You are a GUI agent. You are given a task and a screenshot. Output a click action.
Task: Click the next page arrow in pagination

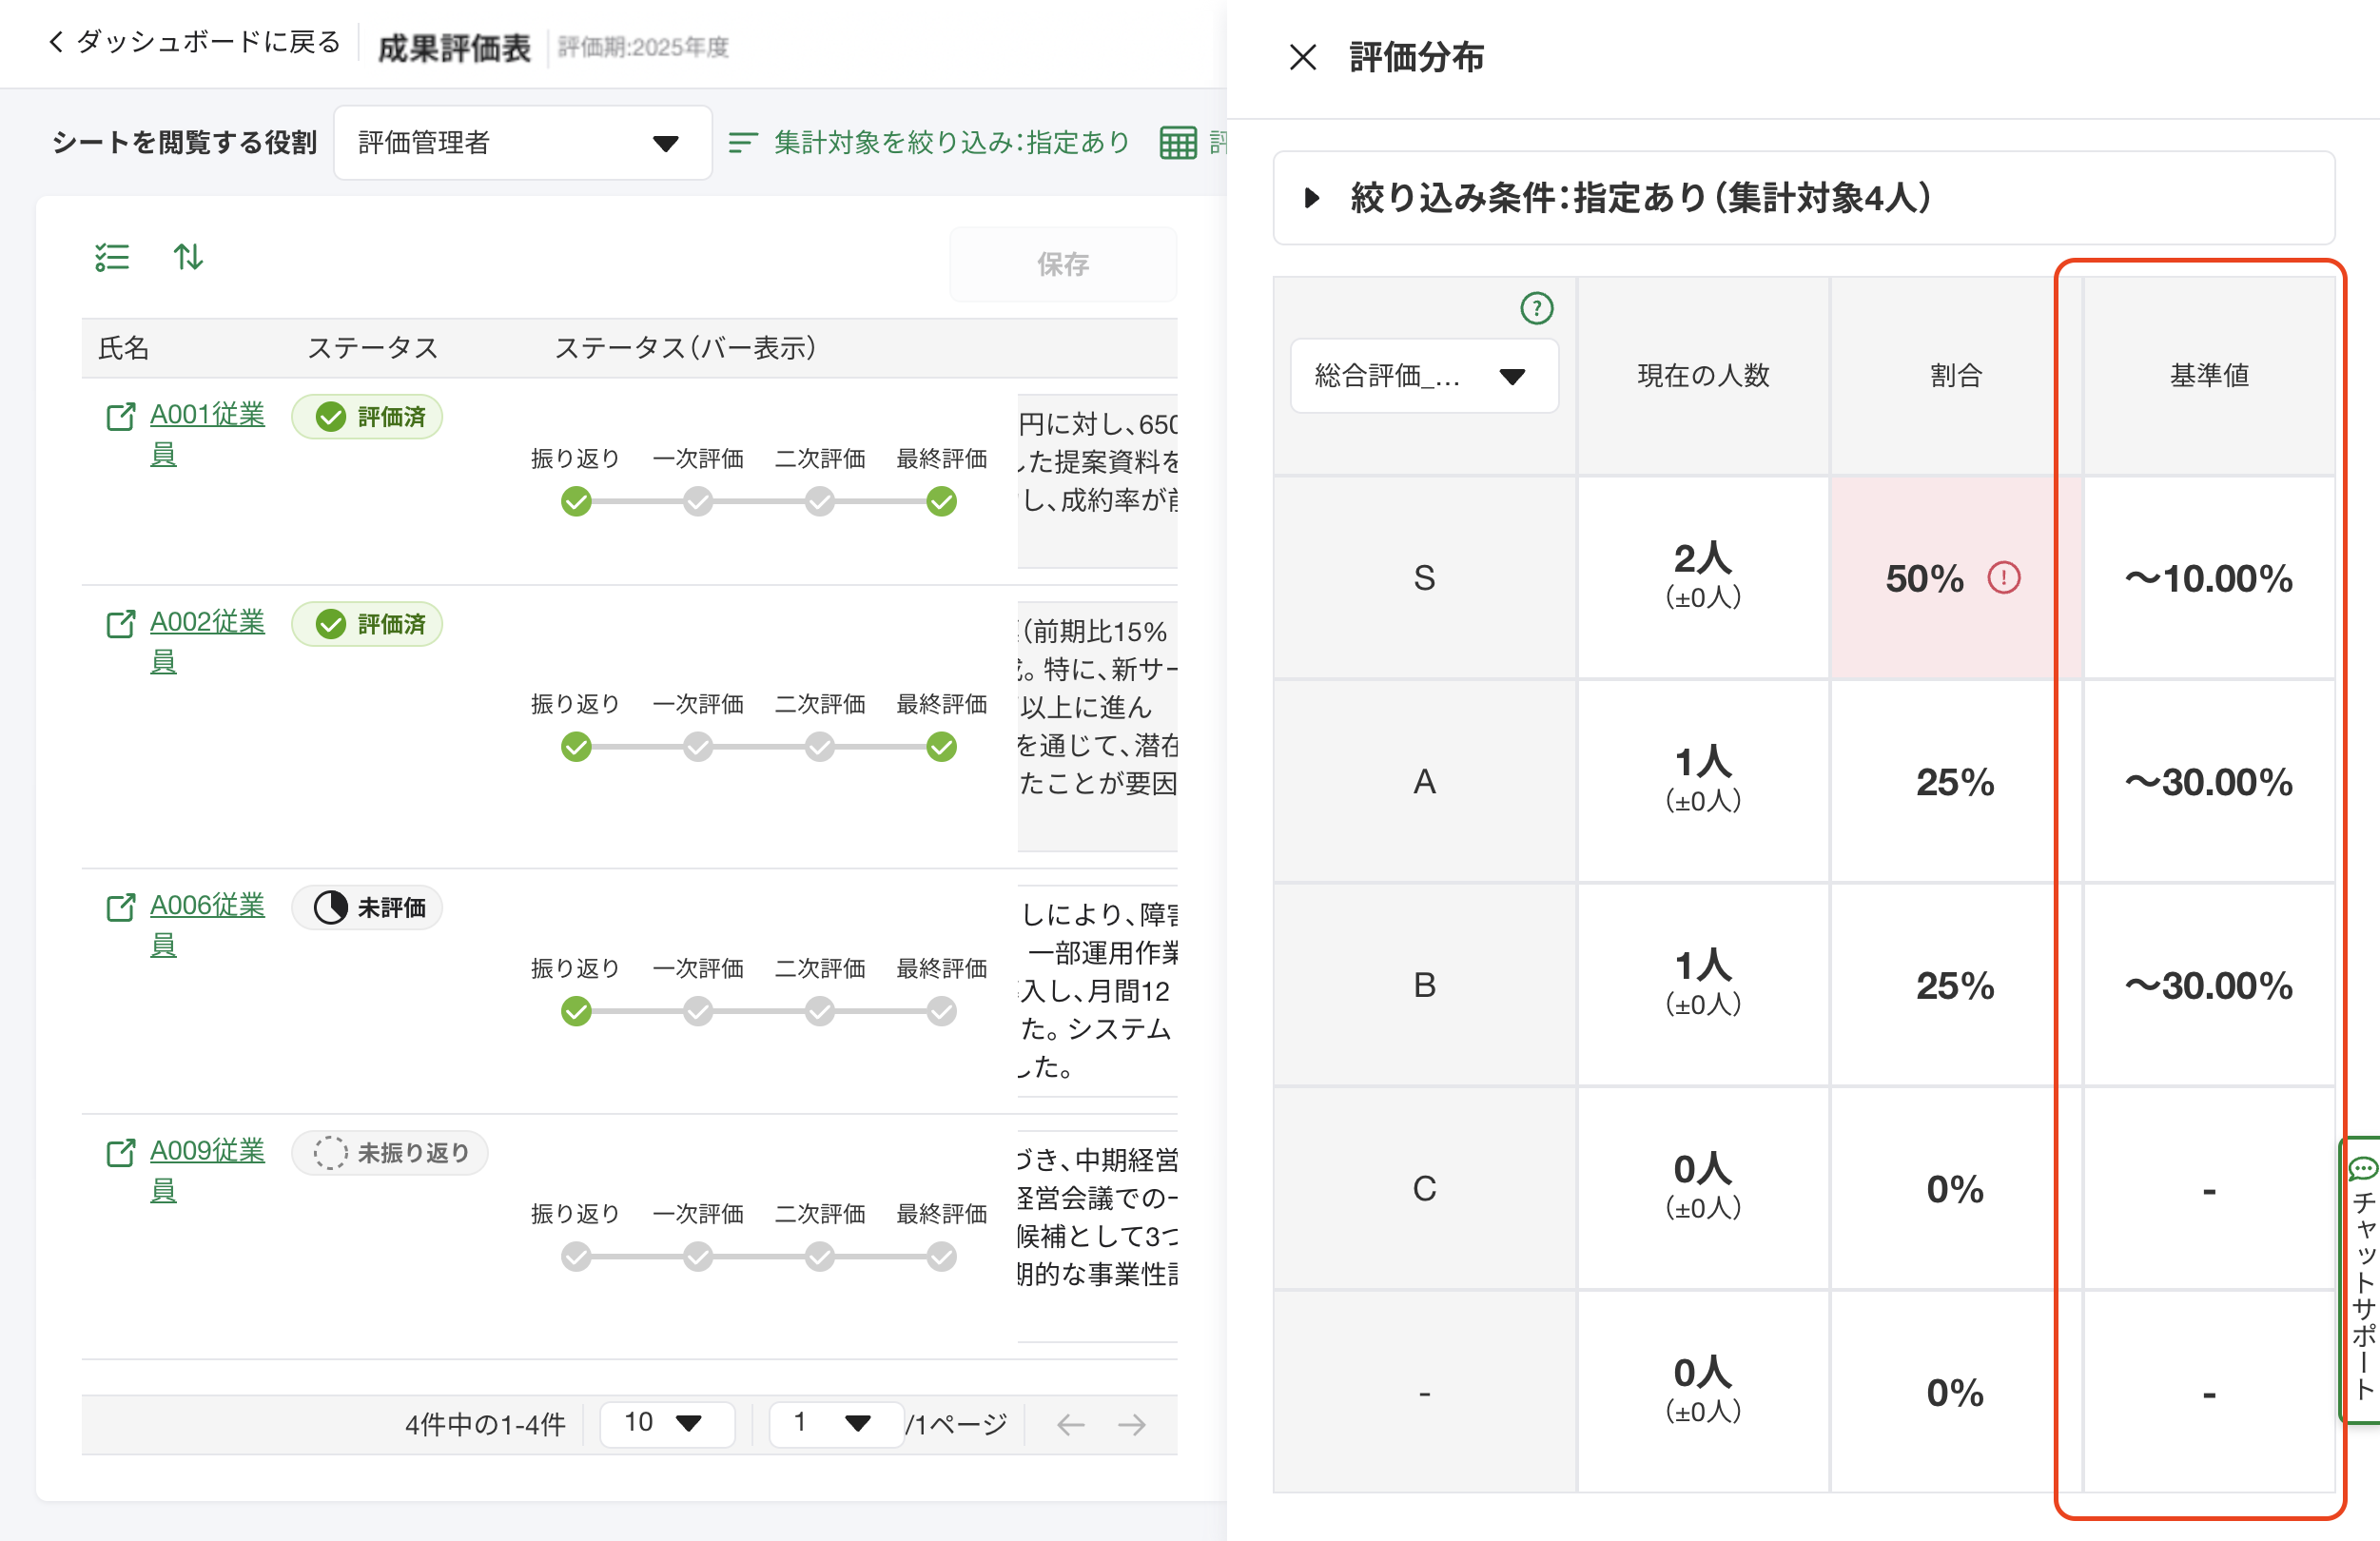(x=1134, y=1425)
